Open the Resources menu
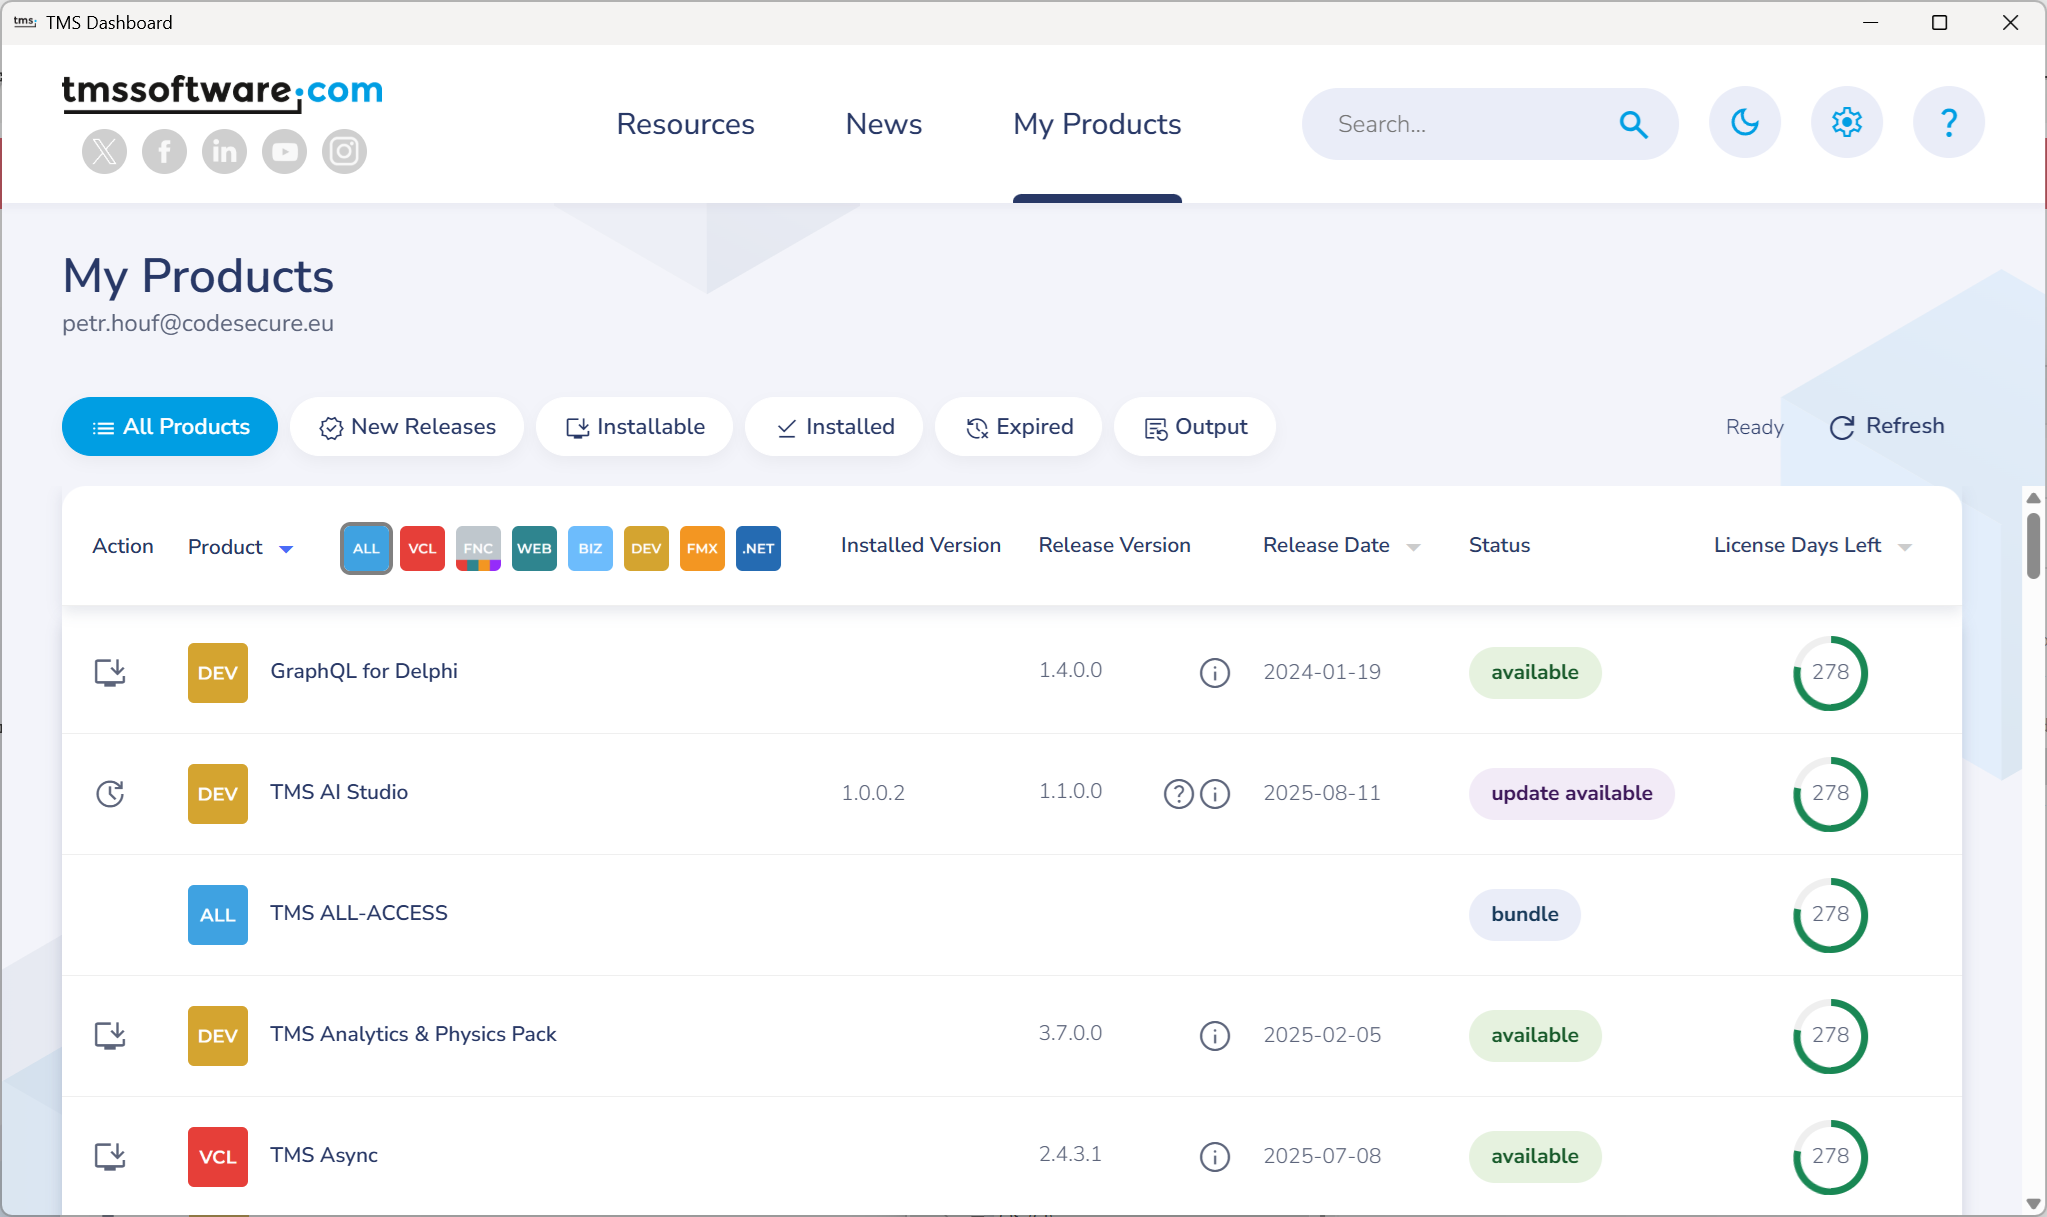This screenshot has width=2047, height=1217. pyautogui.click(x=685, y=124)
